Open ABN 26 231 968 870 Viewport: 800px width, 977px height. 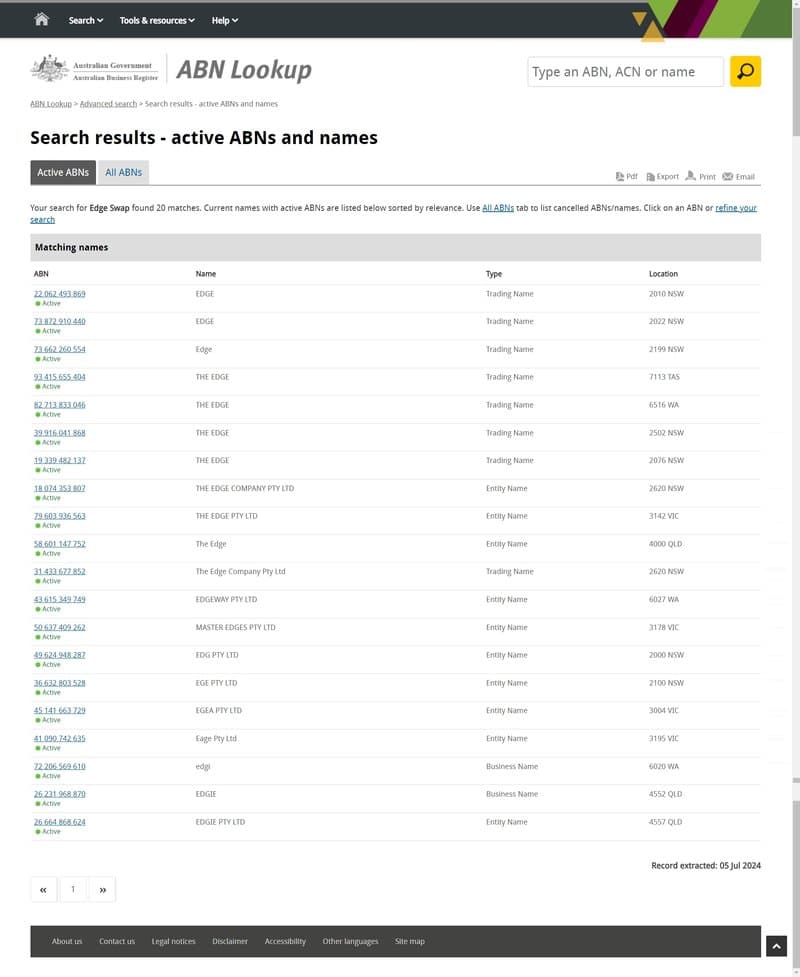click(x=60, y=794)
